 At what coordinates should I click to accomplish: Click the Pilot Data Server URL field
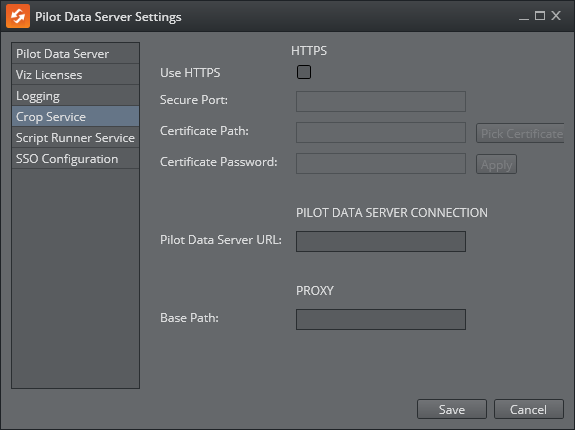click(x=381, y=241)
